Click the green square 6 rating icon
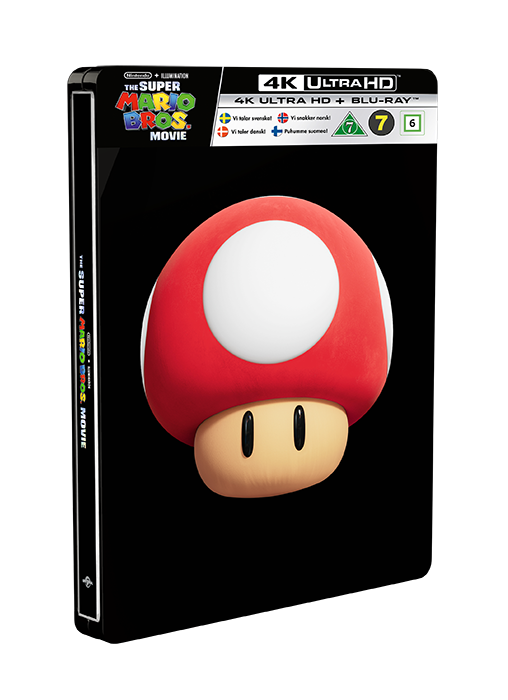Screen dimensions: 508x700 [x=412, y=123]
